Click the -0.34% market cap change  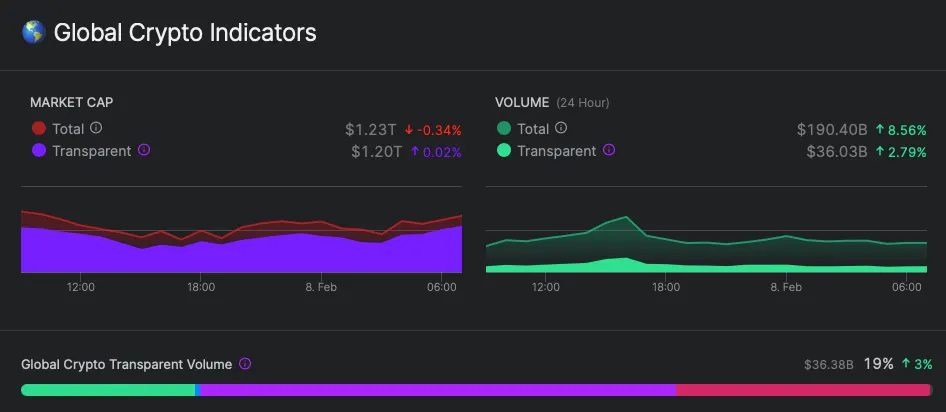pyautogui.click(x=433, y=130)
